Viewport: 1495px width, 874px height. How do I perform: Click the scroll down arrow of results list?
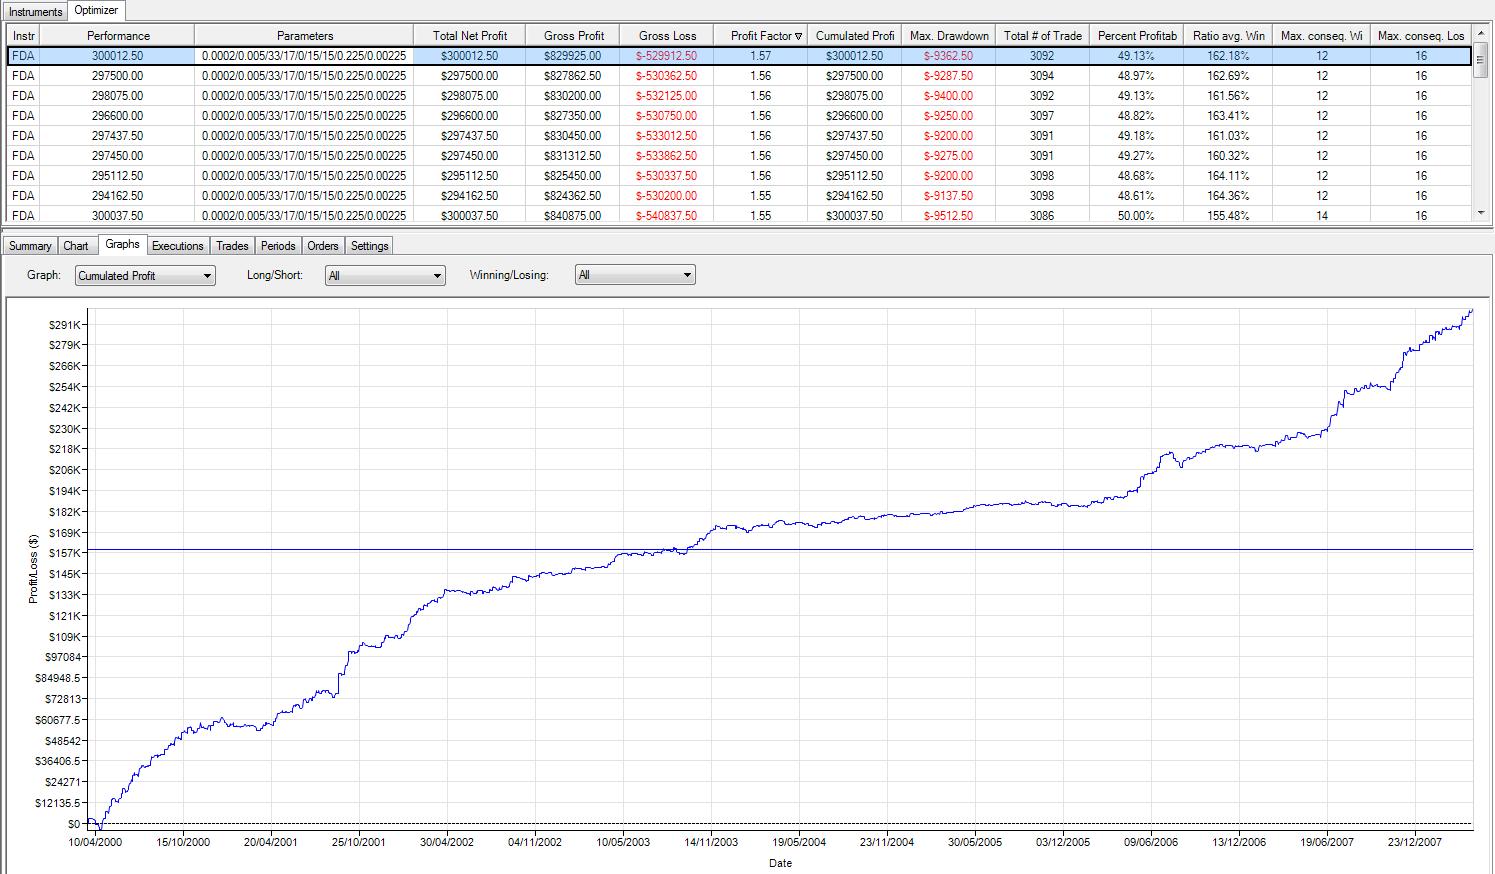coord(1481,213)
